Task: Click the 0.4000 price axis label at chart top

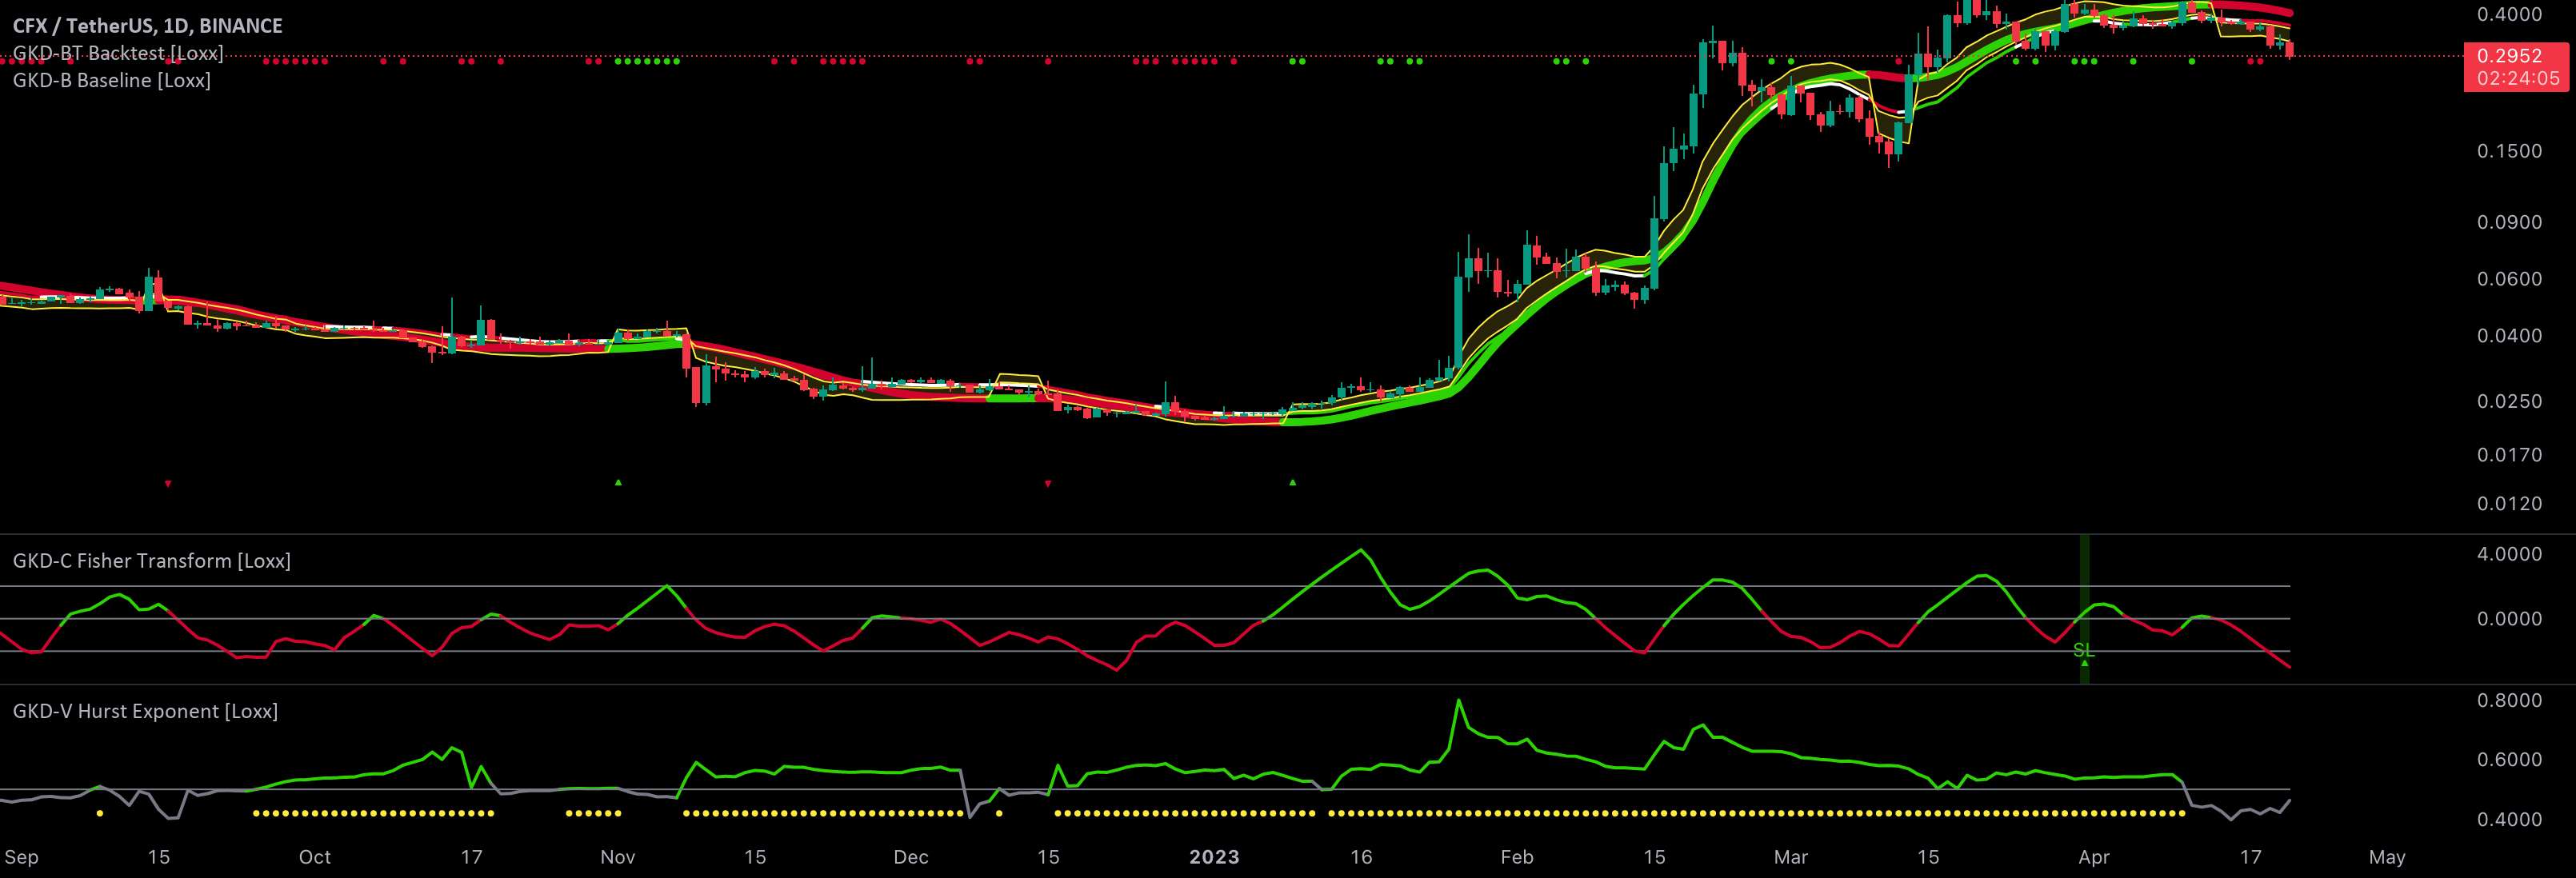Action: coord(2508,14)
